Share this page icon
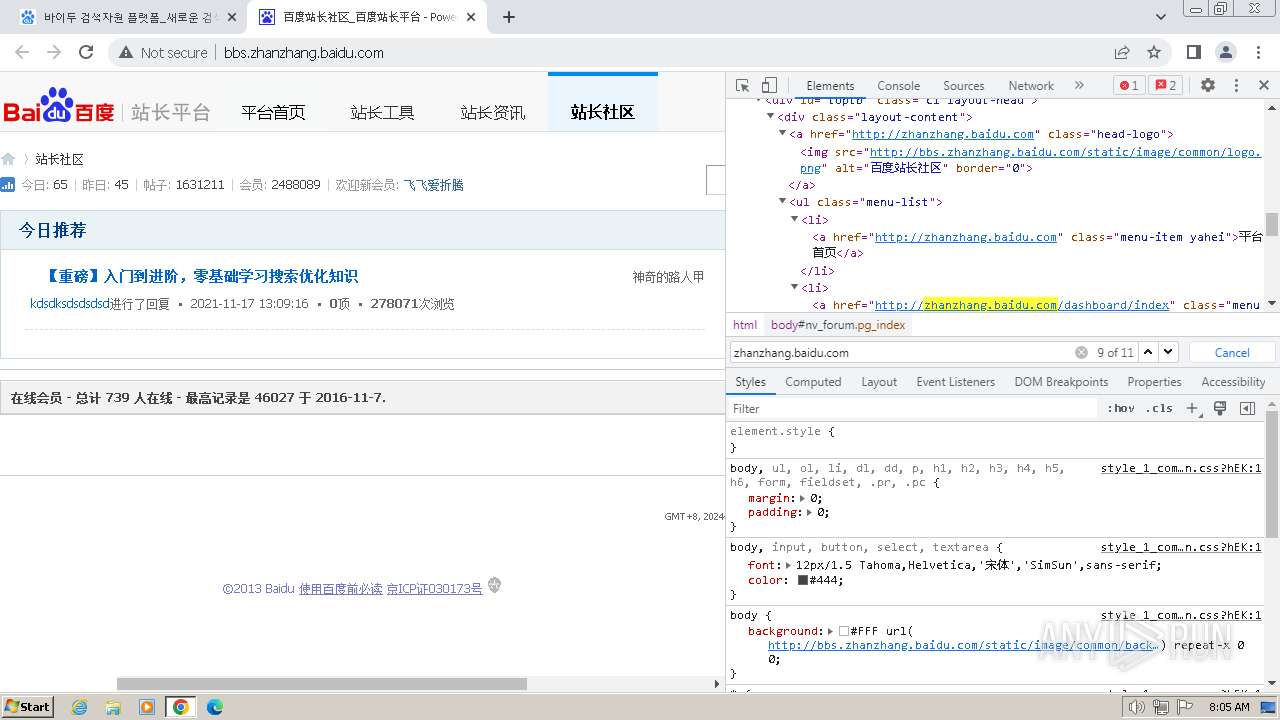 coord(1122,53)
